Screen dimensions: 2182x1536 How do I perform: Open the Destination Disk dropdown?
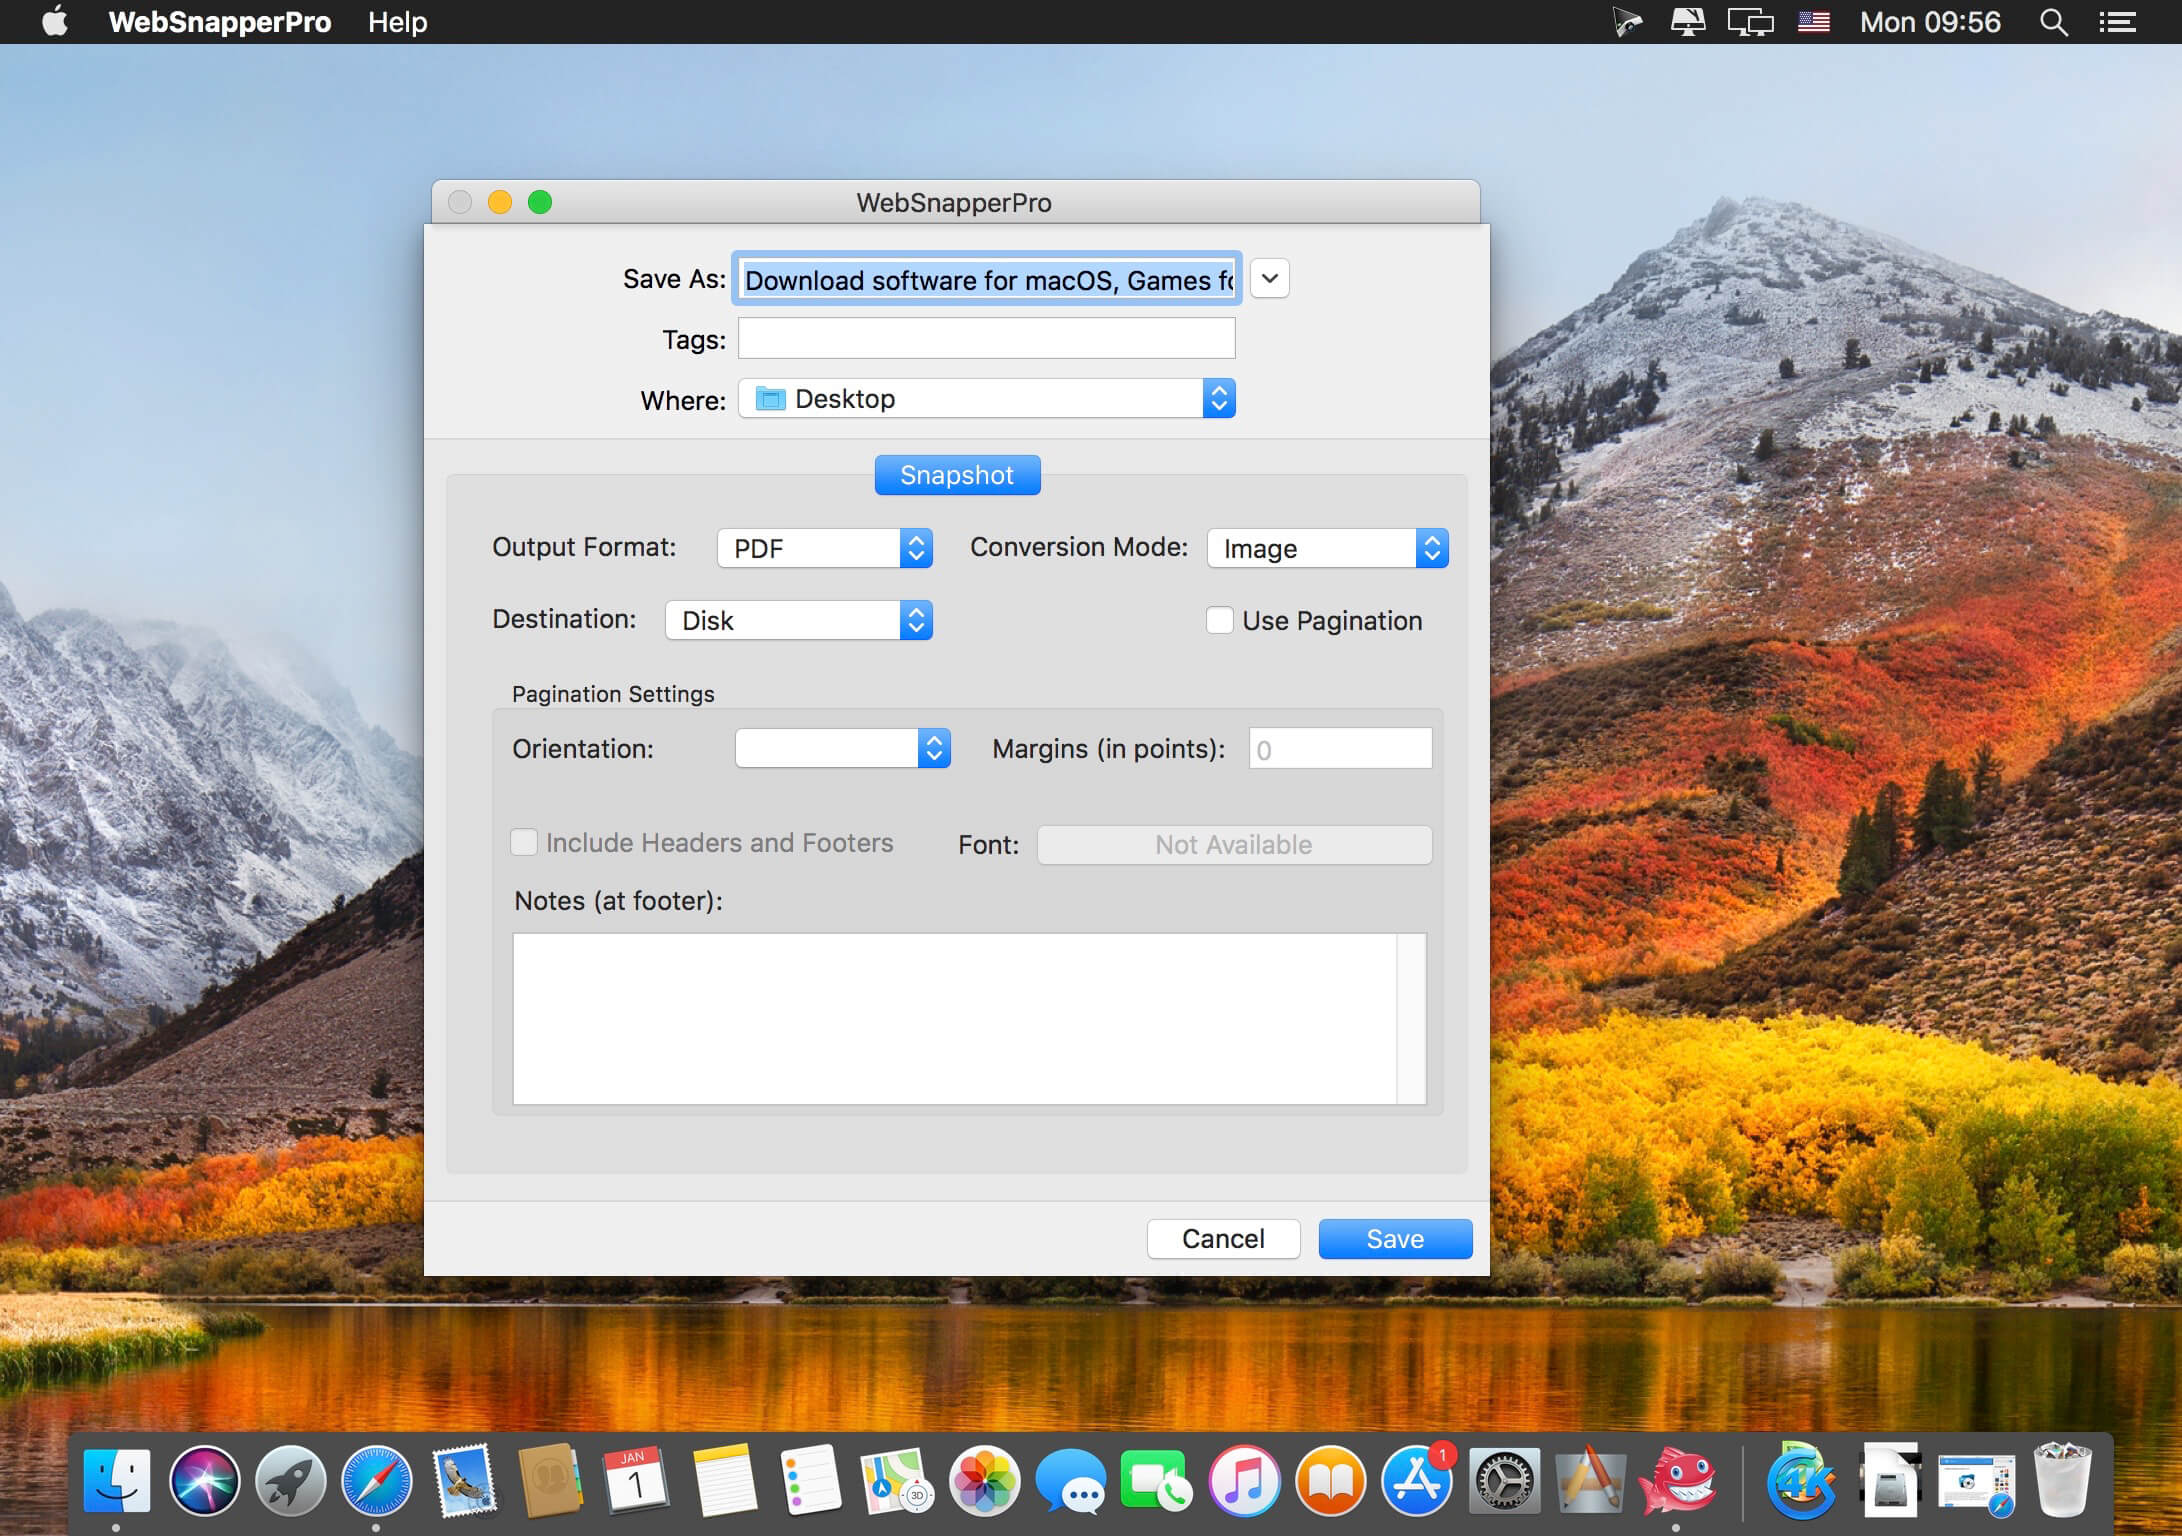click(x=799, y=620)
